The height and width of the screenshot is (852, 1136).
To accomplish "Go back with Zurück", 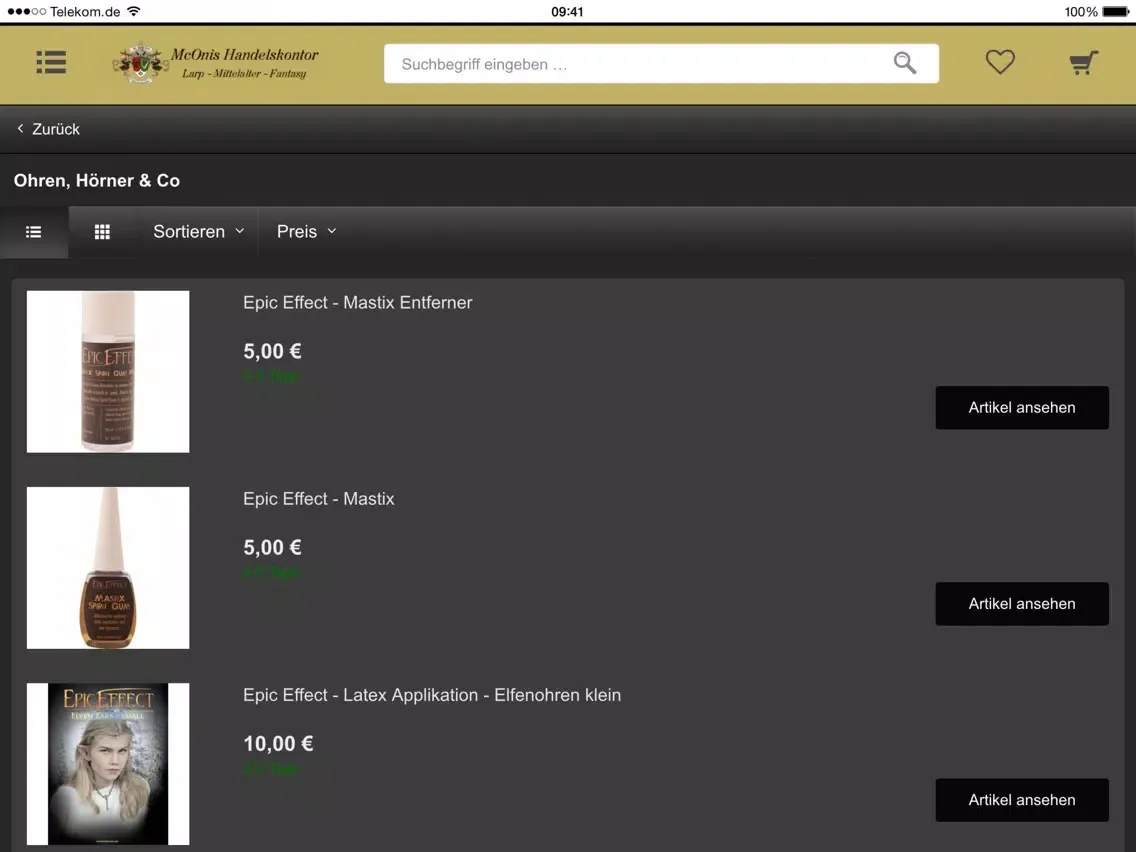I will coord(48,129).
